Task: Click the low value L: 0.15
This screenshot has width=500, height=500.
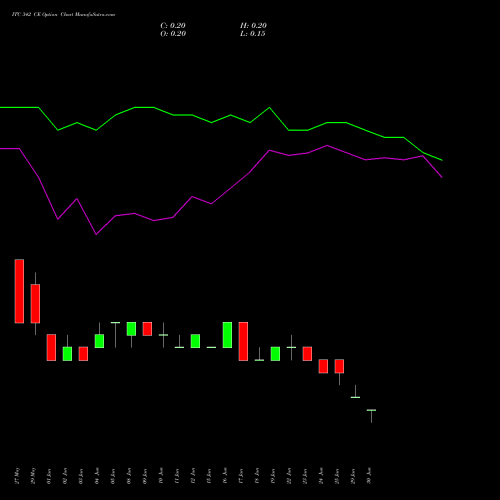Action: click(253, 34)
